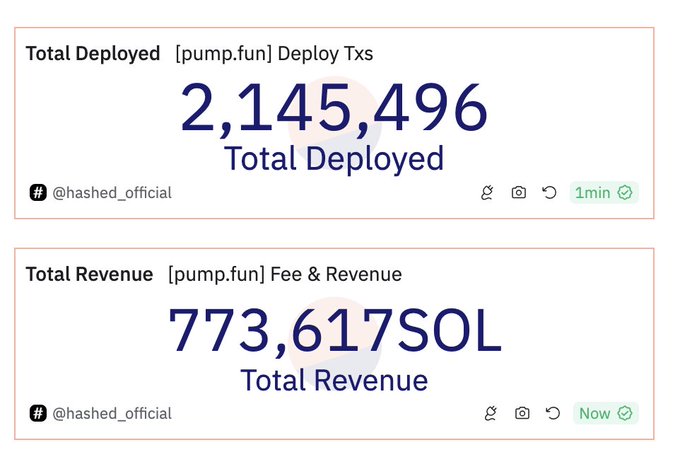Click the 2,145,496 deployed counter value
The image size is (680, 457).
[x=334, y=108]
